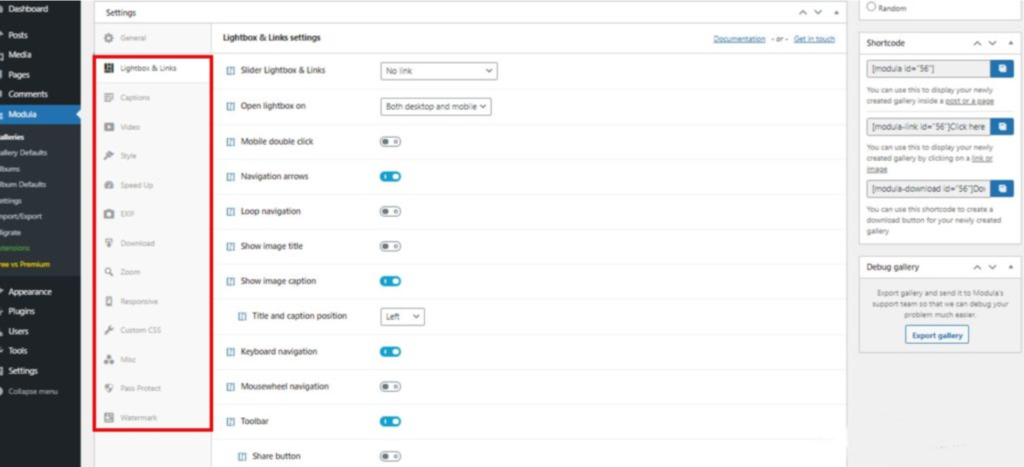Click the copy icon beside the modula id shortcode
1024x467 pixels.
pos(1000,68)
